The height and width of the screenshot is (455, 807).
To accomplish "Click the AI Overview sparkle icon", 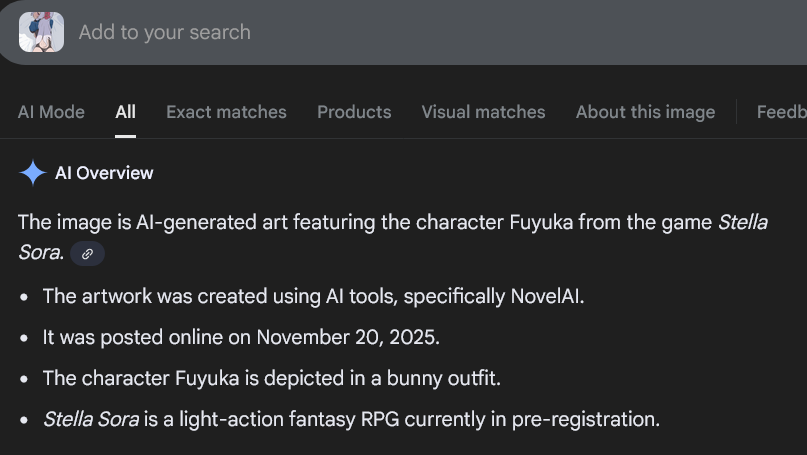I will click(32, 173).
